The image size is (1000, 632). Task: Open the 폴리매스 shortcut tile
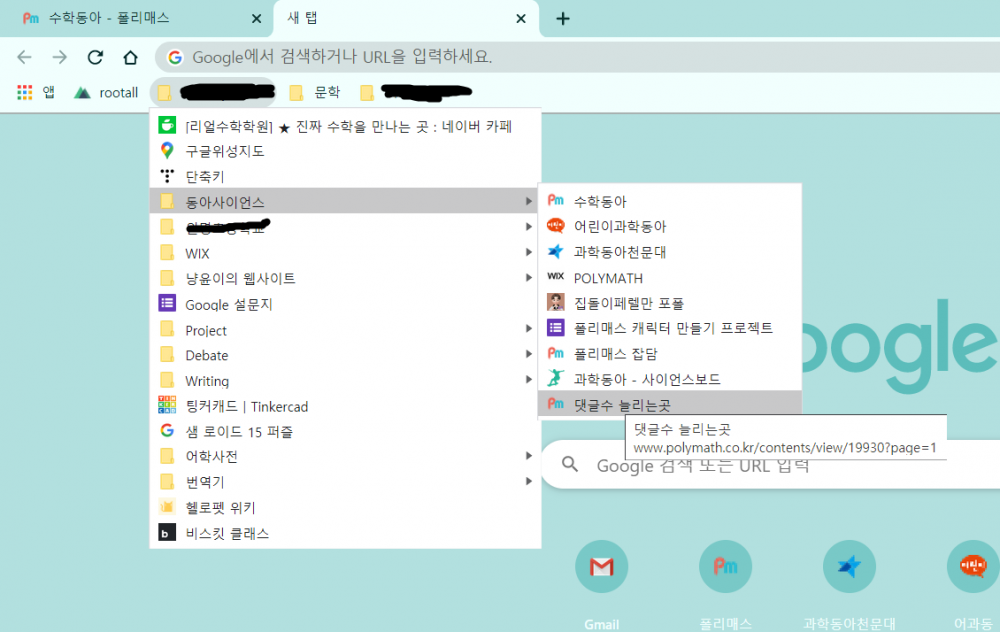click(x=725, y=566)
